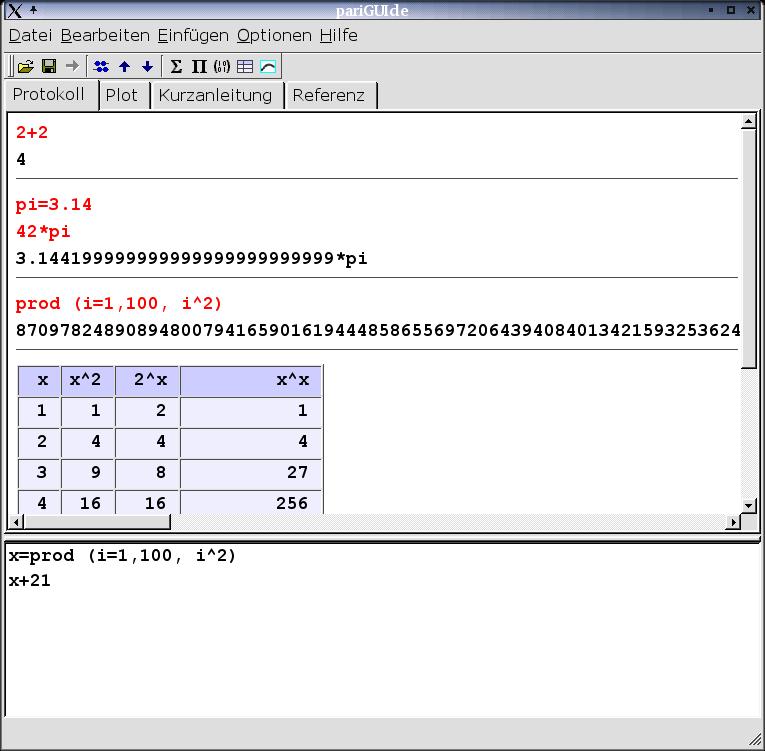Click the blue down arrow icon
The width and height of the screenshot is (765, 751).
pyautogui.click(x=147, y=67)
